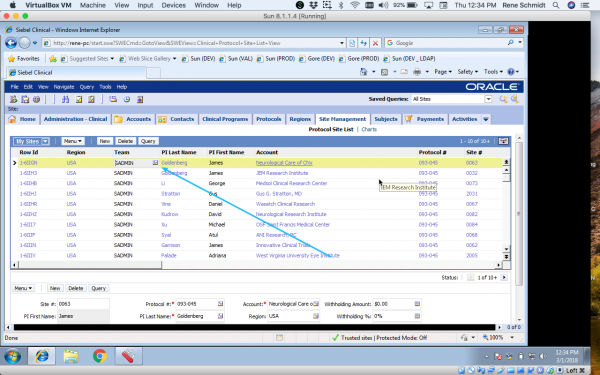Click the Internet Explorer back arrow
The height and width of the screenshot is (375, 600).
pos(11,43)
